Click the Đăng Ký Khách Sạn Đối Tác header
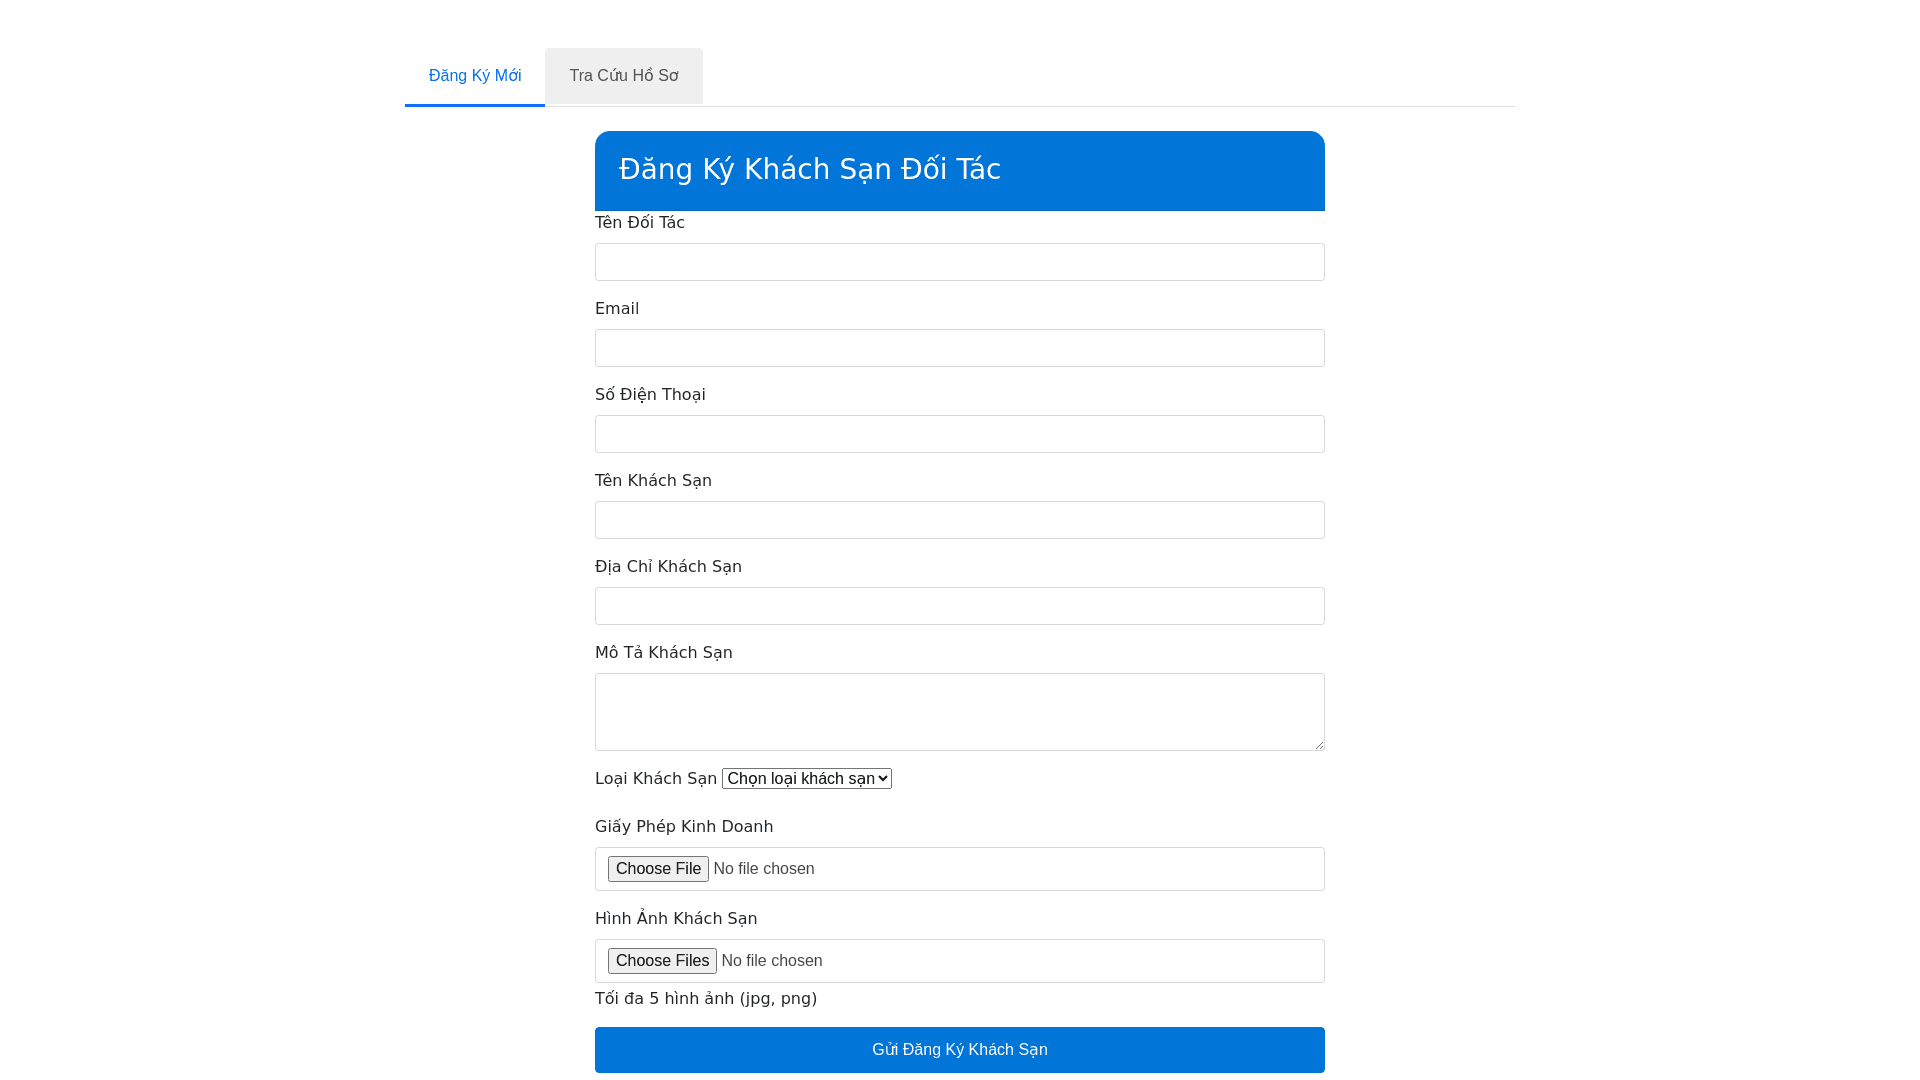Viewport: 1920px width, 1080px height. click(809, 170)
